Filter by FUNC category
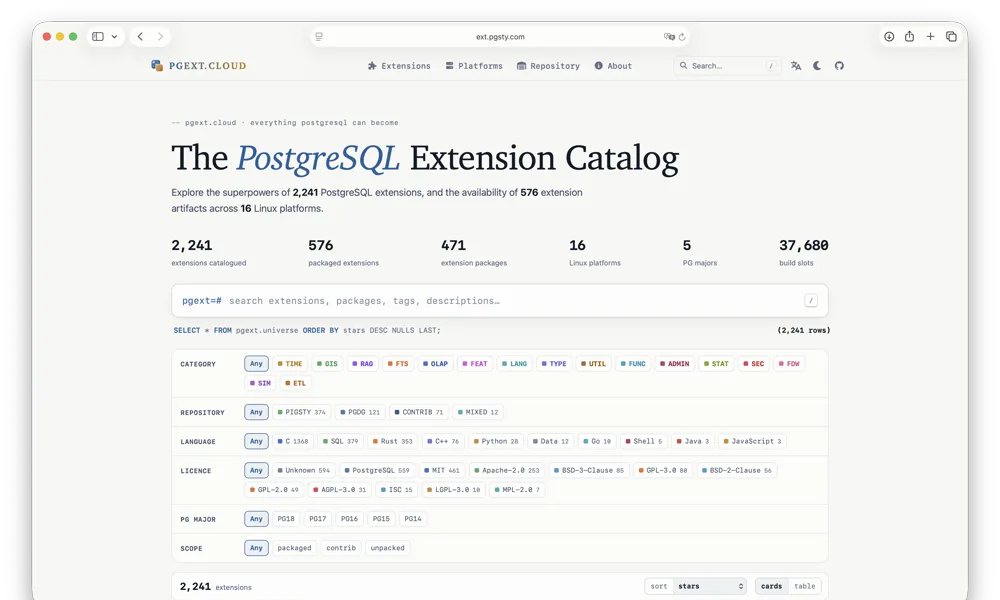 (x=633, y=363)
